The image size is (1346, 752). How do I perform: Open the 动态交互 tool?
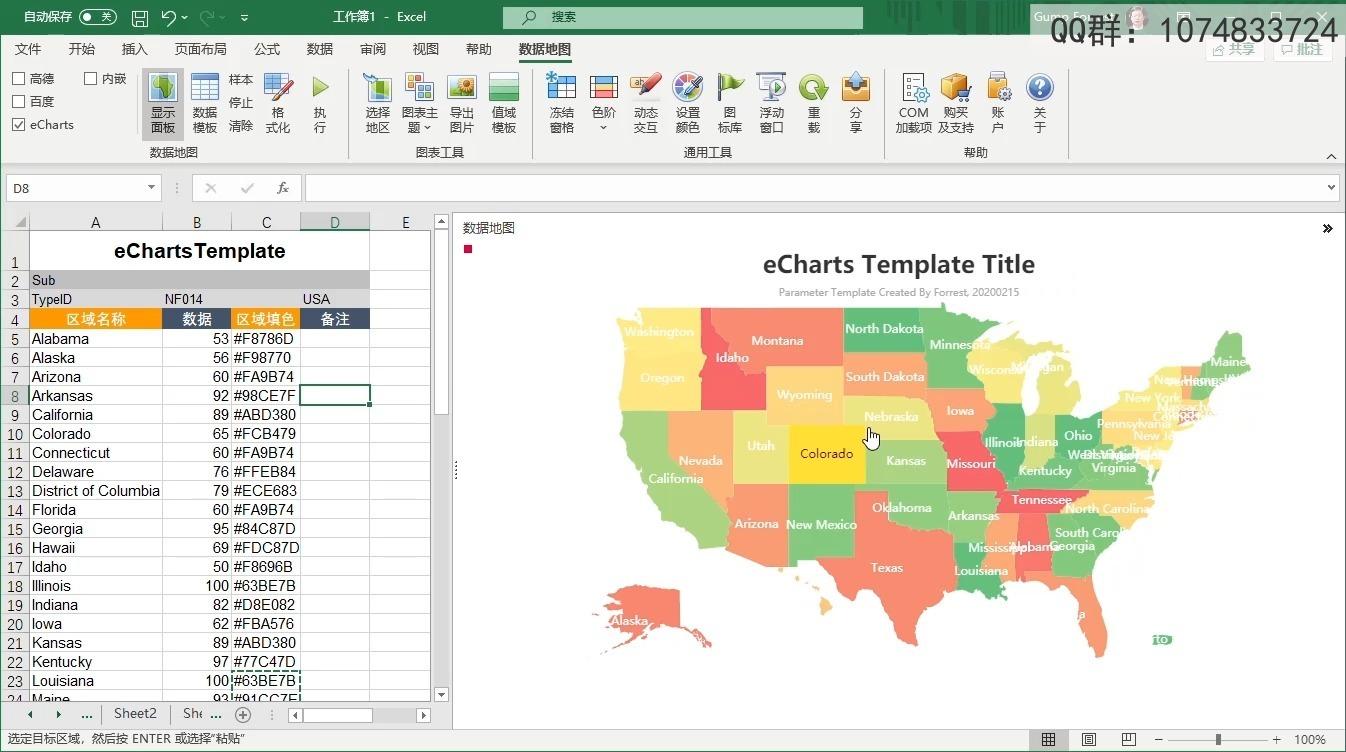[x=646, y=103]
